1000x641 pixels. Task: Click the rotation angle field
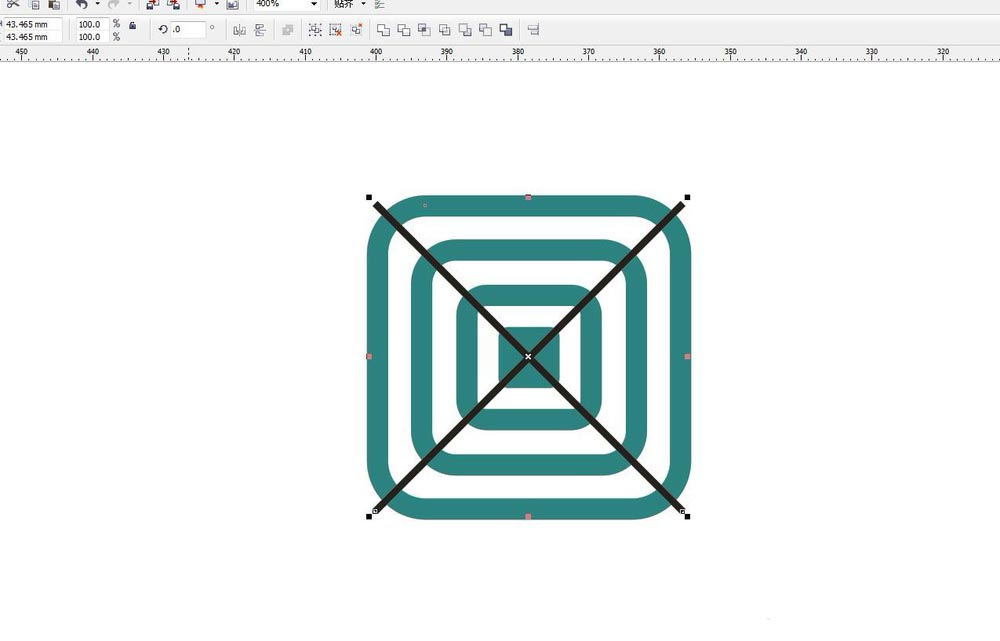point(188,29)
